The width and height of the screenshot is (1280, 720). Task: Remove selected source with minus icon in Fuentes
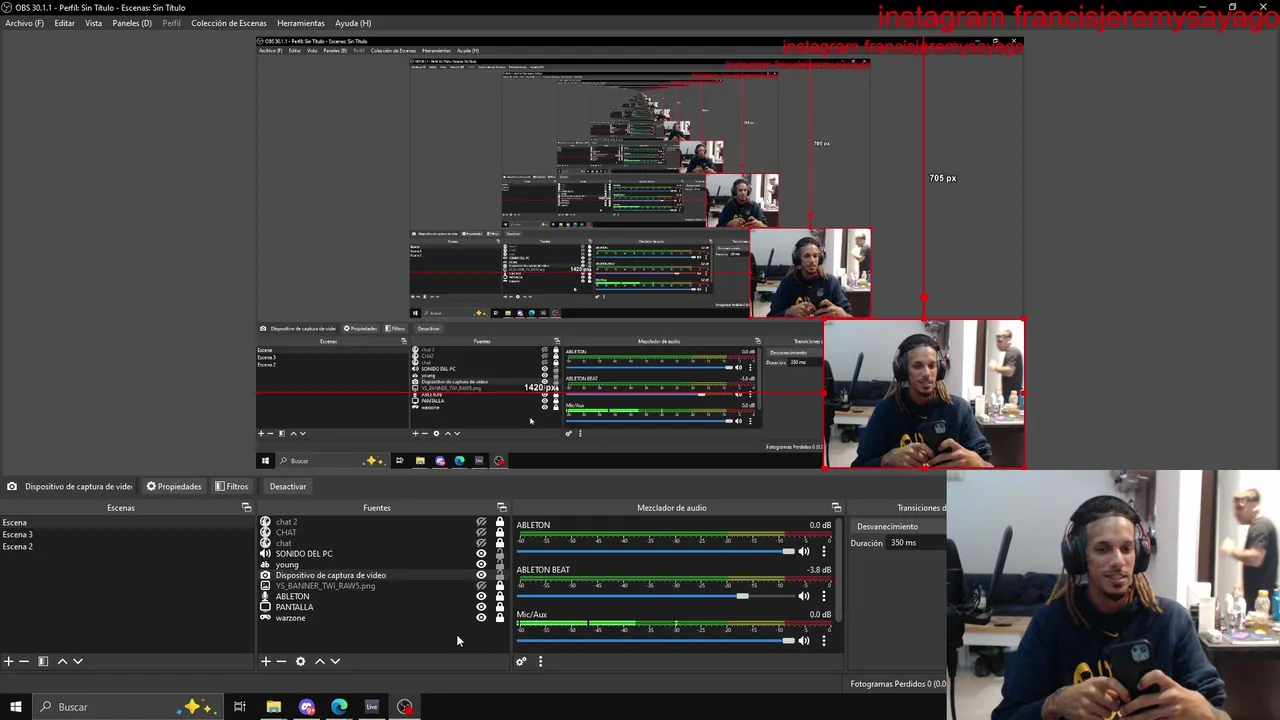point(281,661)
